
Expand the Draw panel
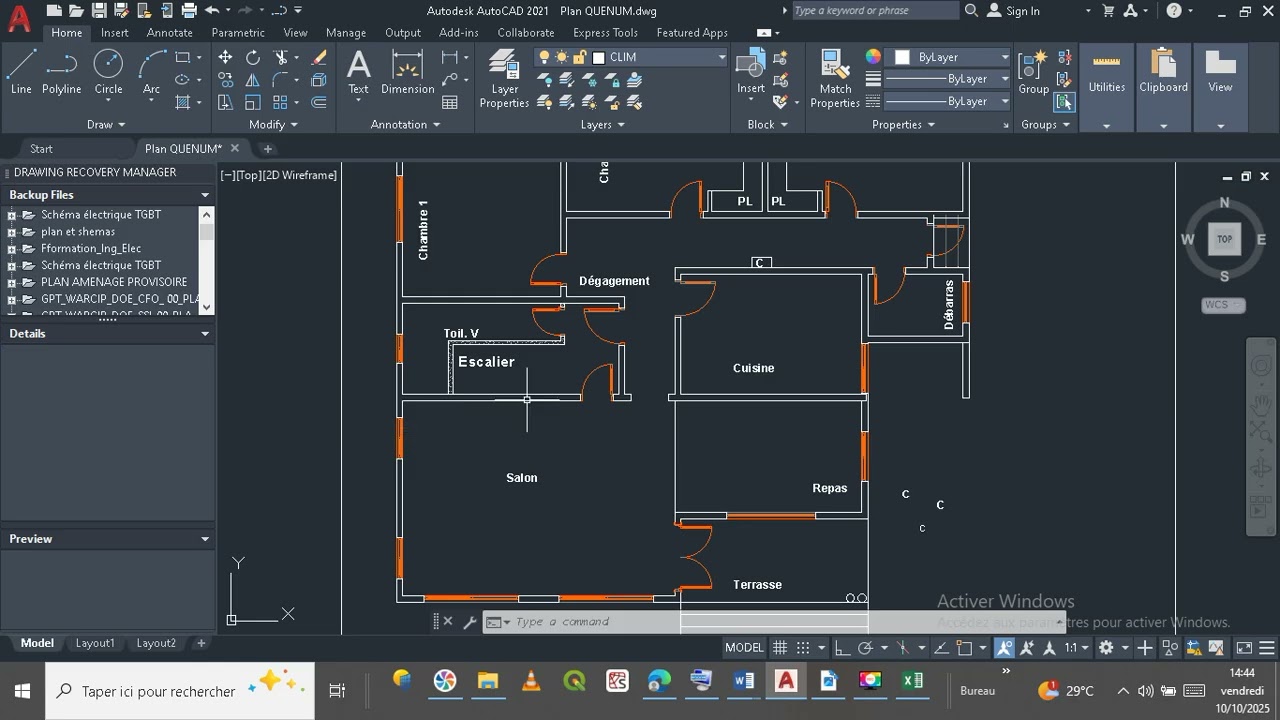[x=106, y=125]
